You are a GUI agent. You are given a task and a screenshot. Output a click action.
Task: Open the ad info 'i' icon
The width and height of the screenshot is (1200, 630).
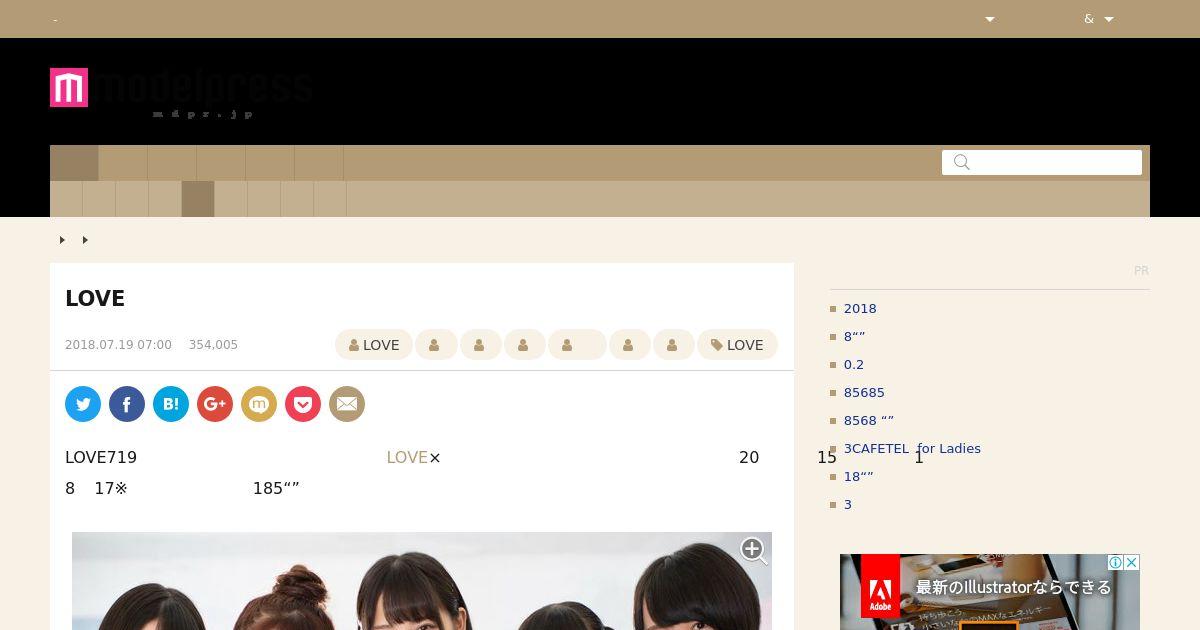pos(1116,563)
